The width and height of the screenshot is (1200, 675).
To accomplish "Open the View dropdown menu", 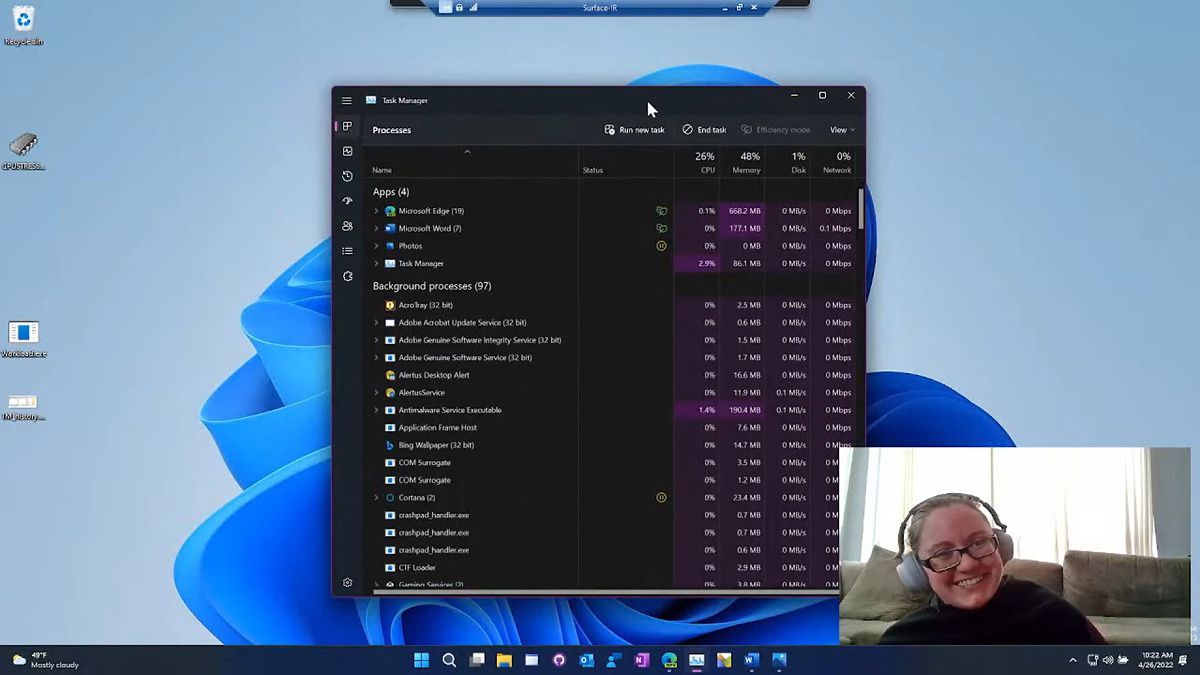I will click(842, 130).
